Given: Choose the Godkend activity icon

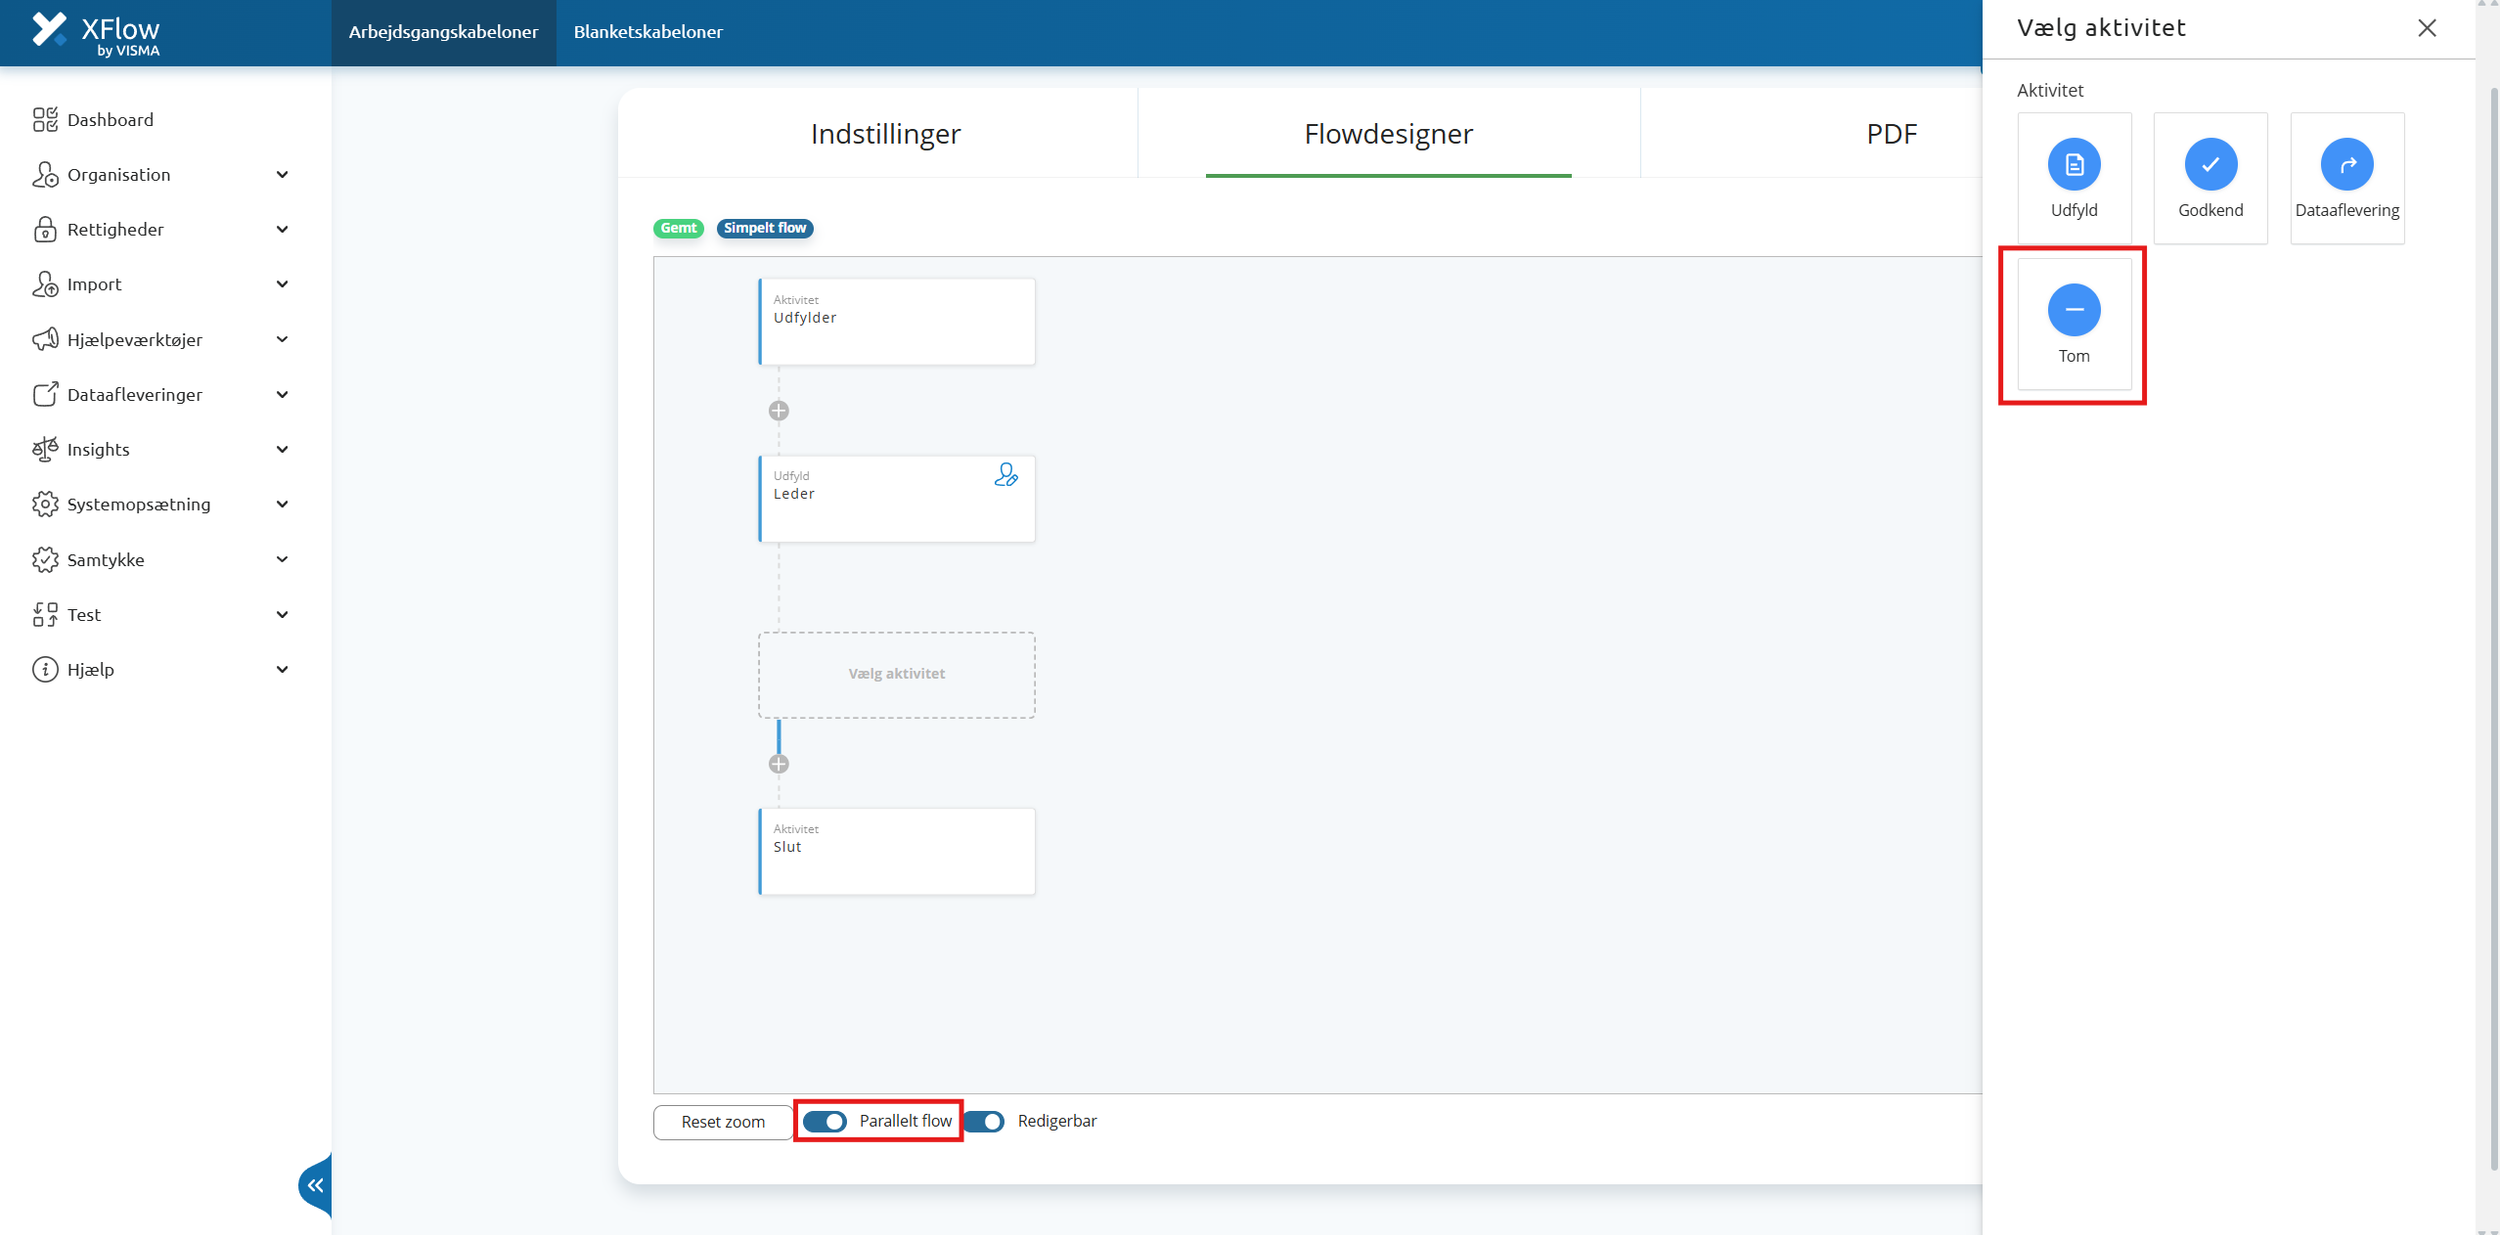Looking at the screenshot, I should coord(2210,165).
